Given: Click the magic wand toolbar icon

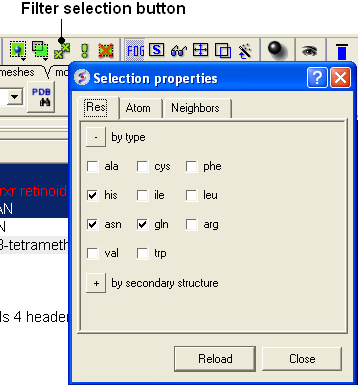Looking at the screenshot, I should (x=245, y=51).
